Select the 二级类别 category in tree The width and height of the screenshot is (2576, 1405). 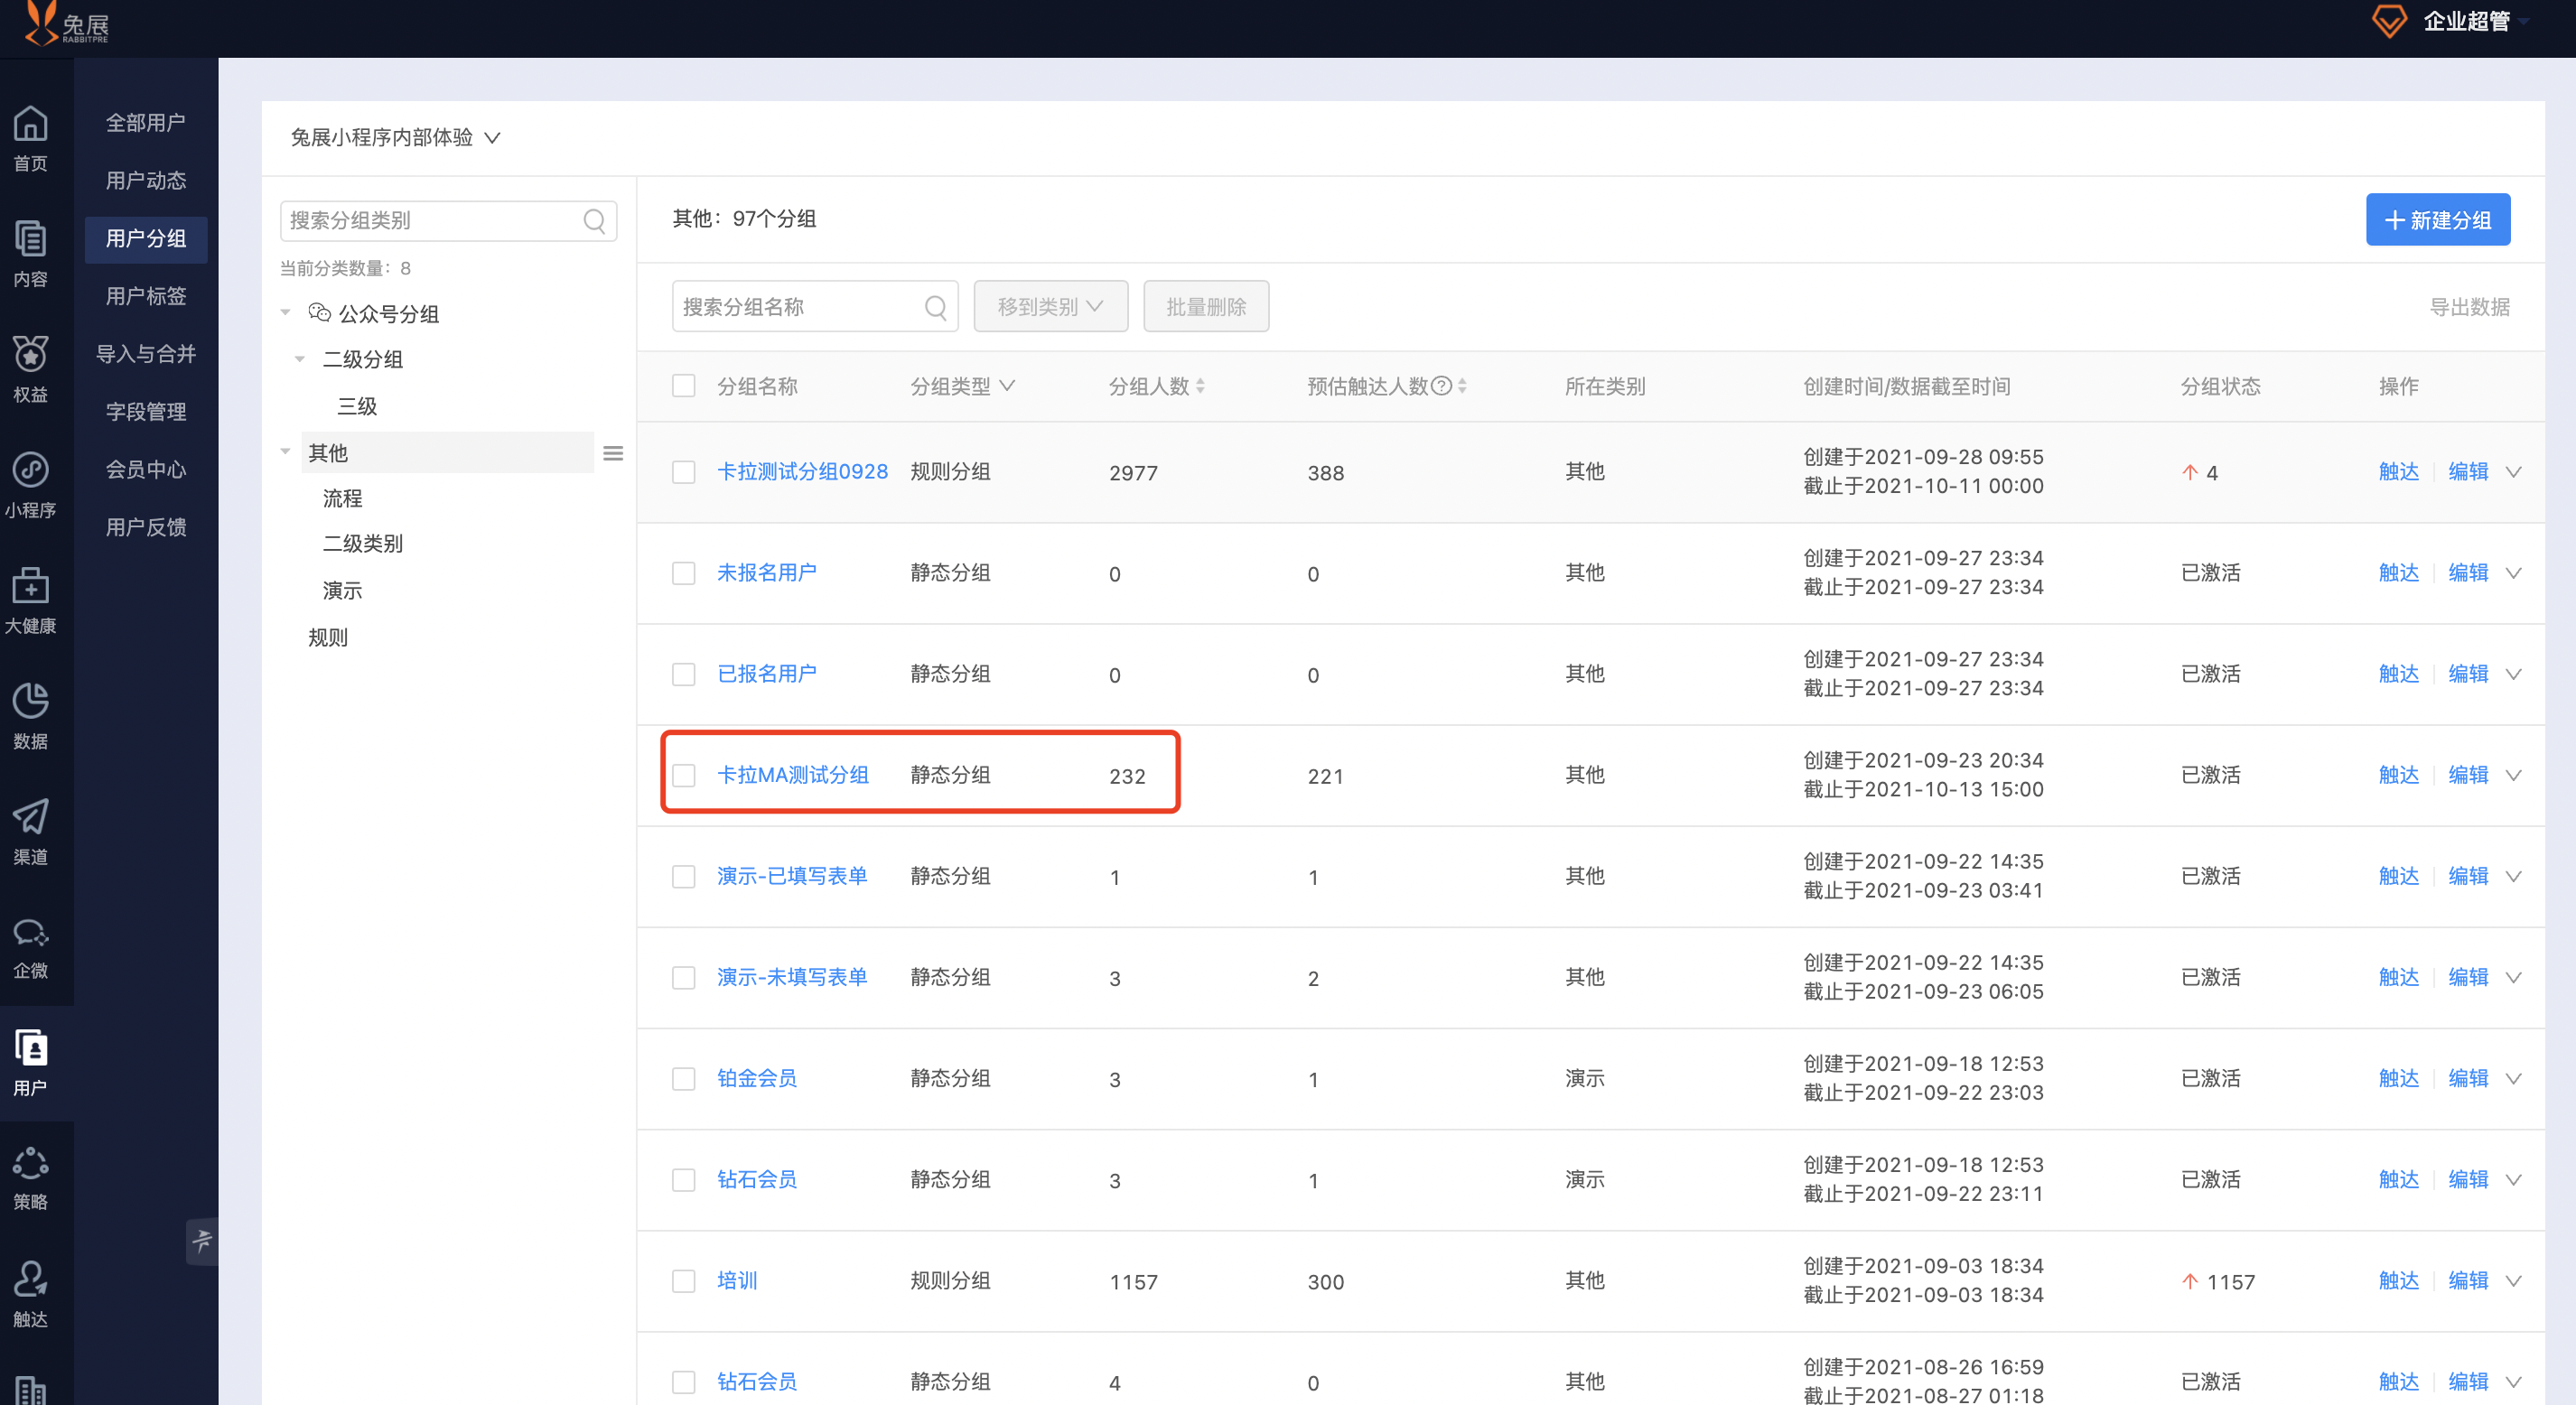coord(363,544)
